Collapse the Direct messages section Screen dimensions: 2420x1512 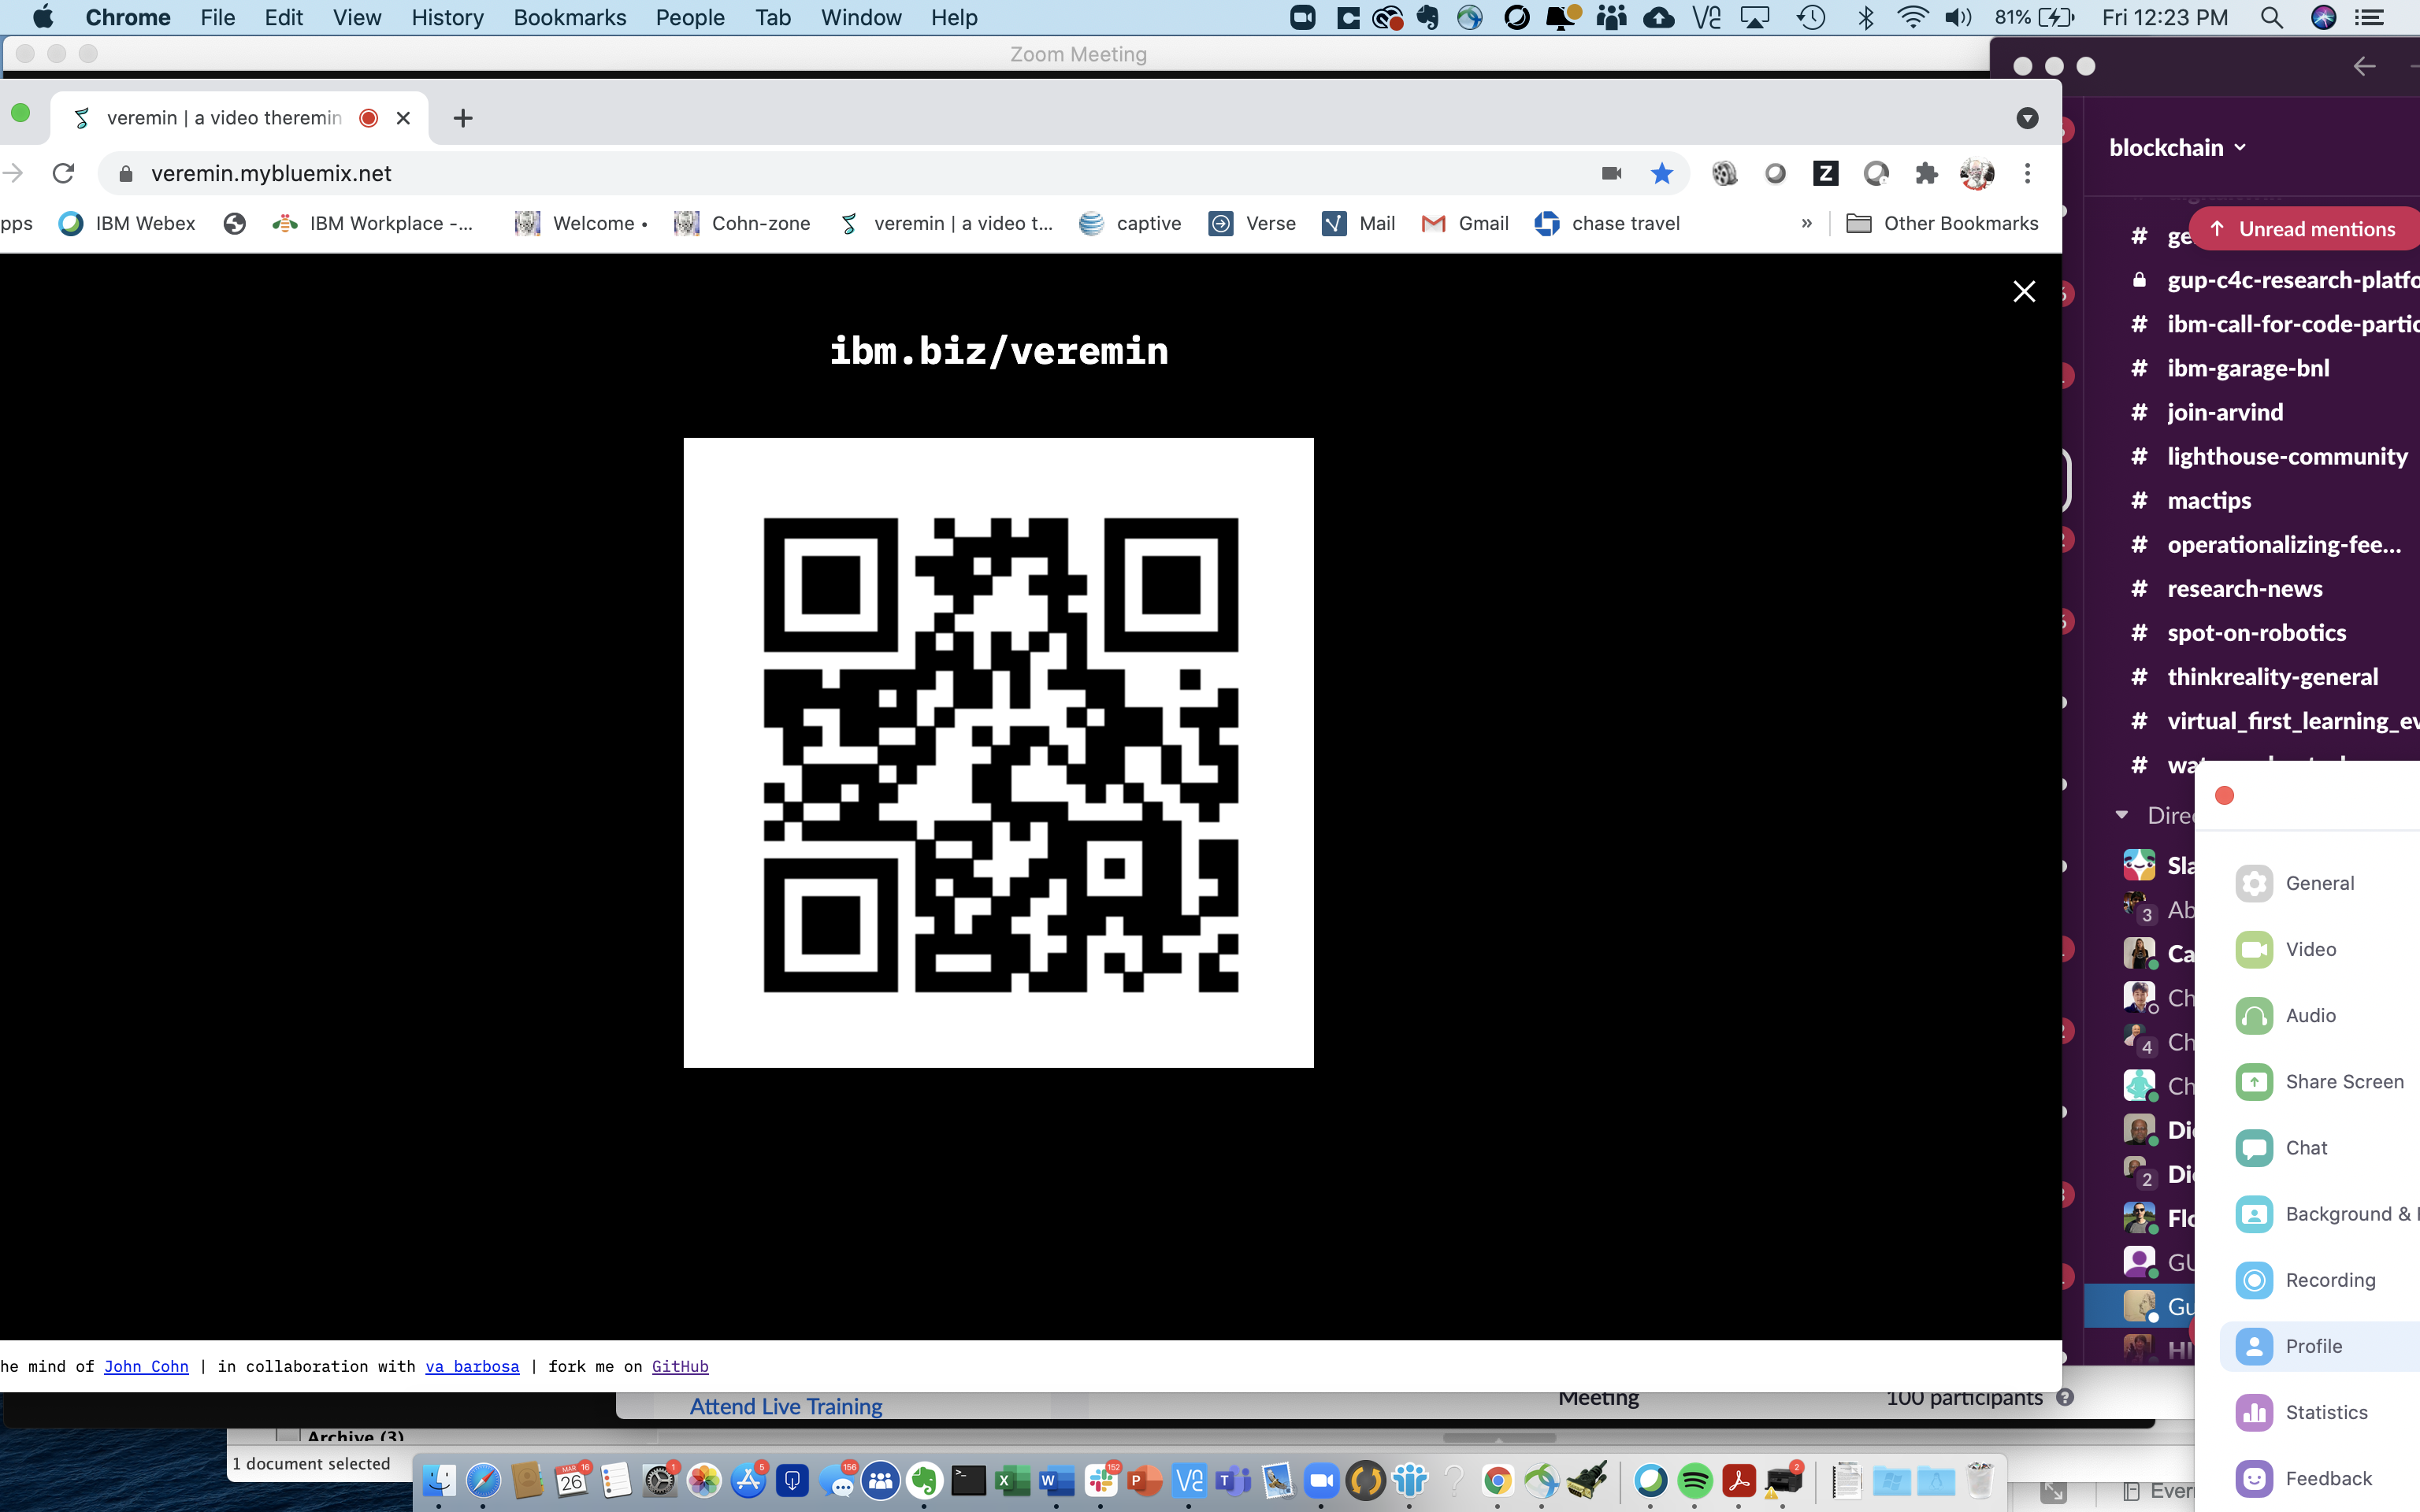(x=2122, y=815)
